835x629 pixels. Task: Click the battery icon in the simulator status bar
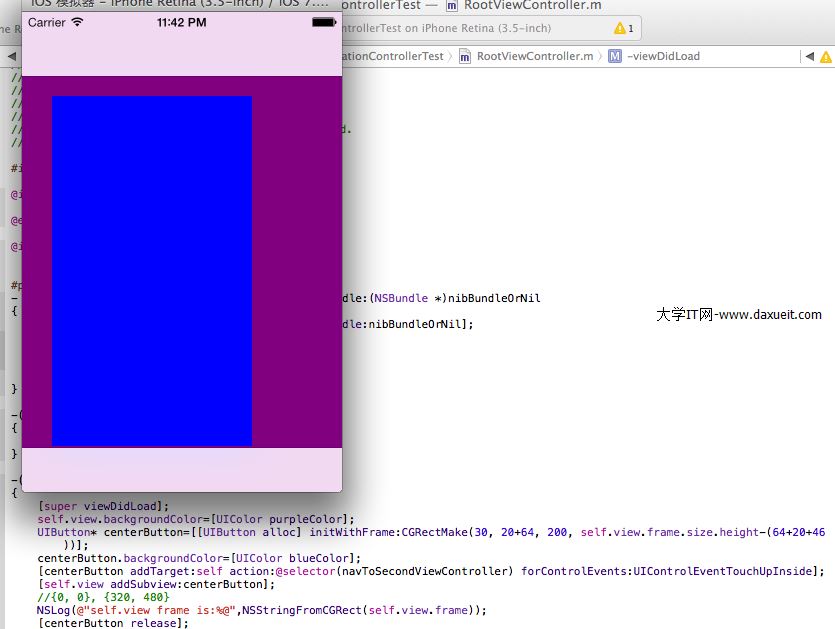point(323,22)
